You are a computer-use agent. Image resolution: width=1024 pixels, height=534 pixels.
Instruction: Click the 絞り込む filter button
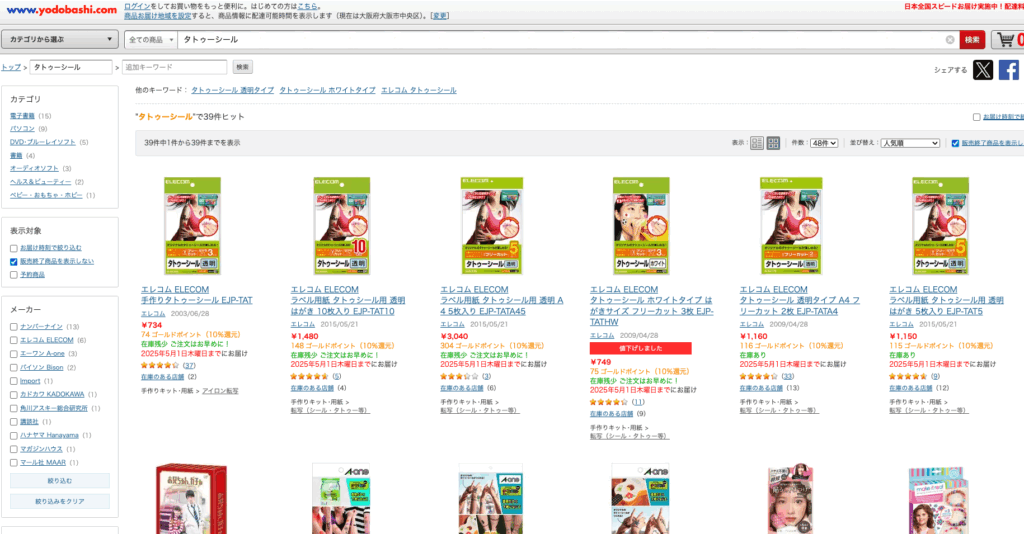pos(60,481)
